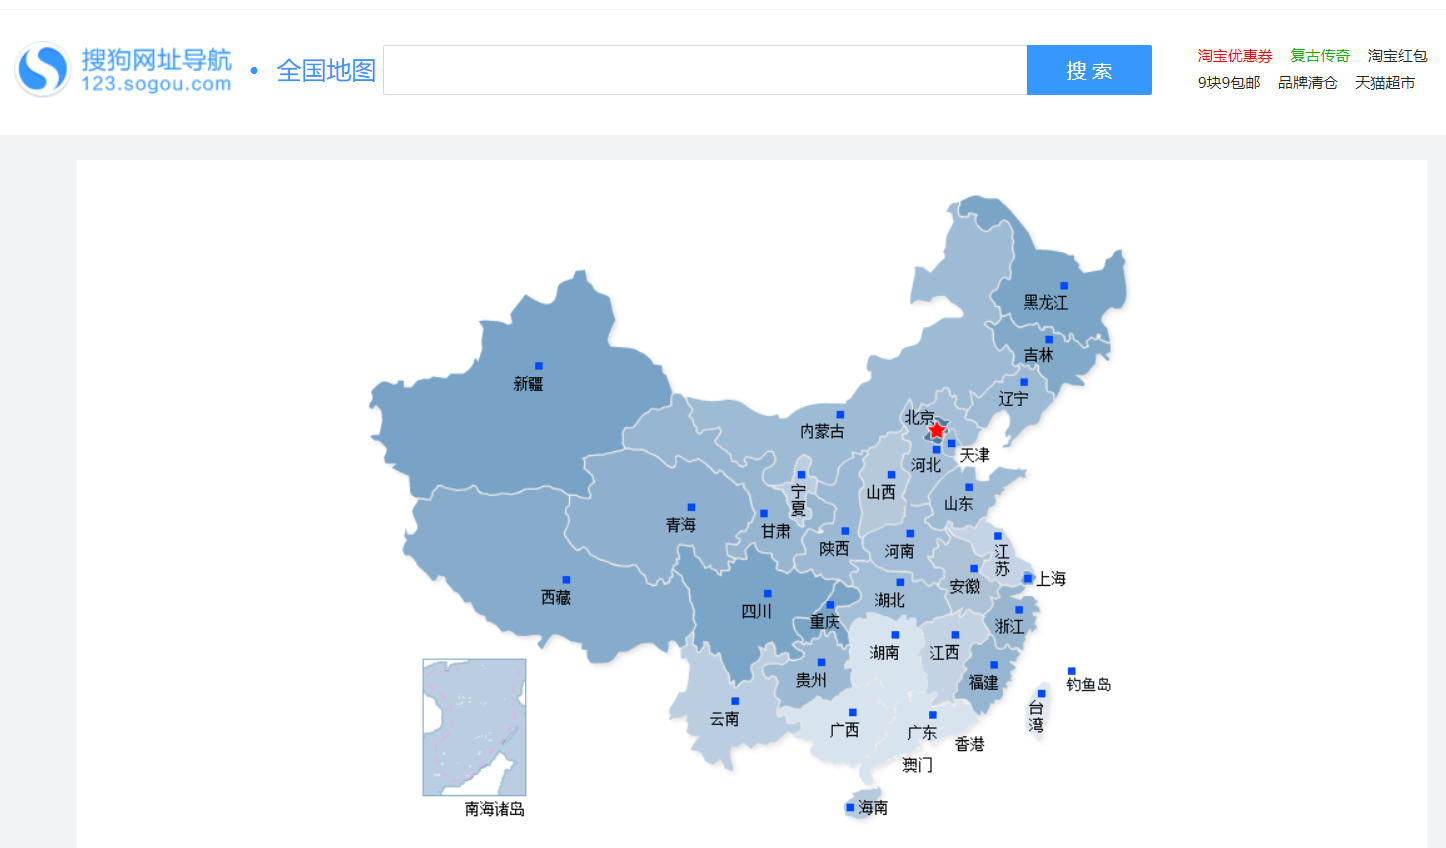Select 湖北 on the map
Screen dimensions: 1446x848
890,601
